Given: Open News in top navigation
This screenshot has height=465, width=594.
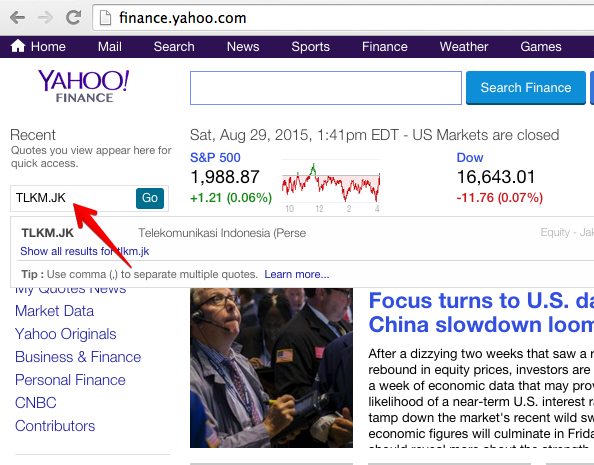Looking at the screenshot, I should [243, 47].
